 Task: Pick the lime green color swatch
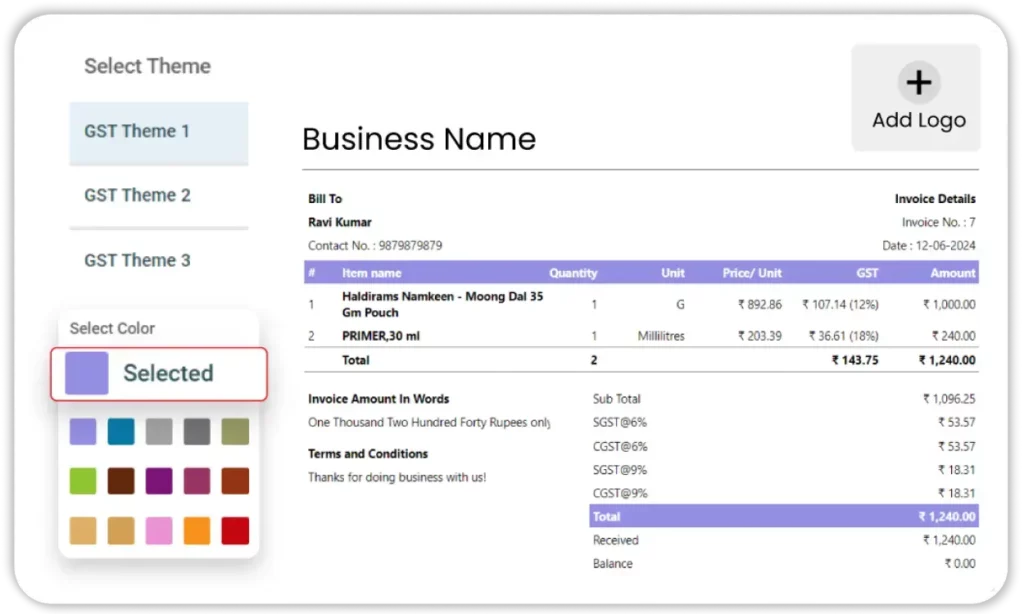click(83, 481)
